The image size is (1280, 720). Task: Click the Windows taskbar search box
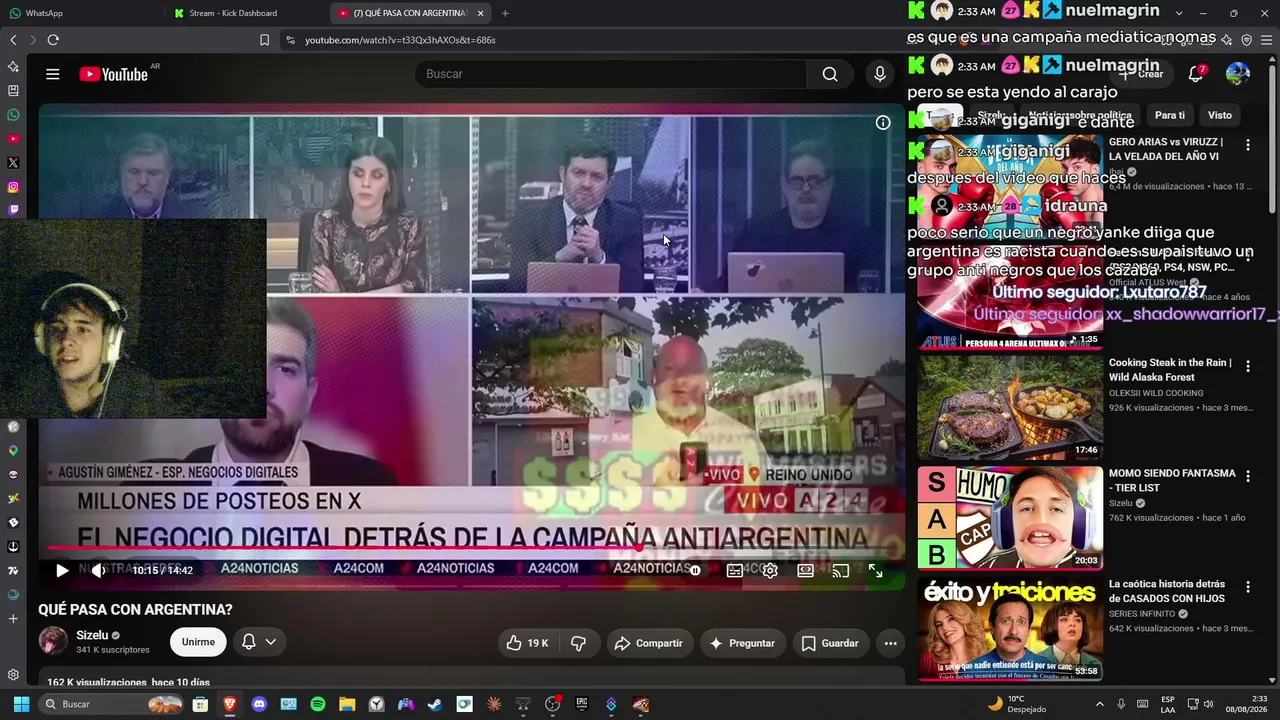112,704
